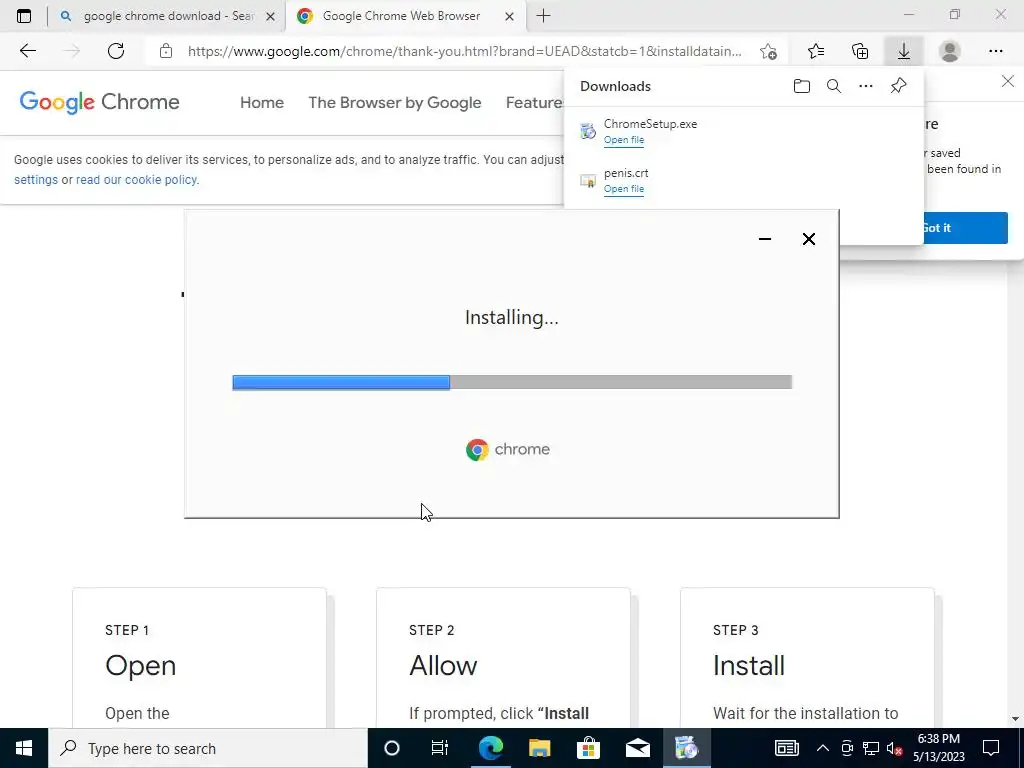Open Microsoft Store from taskbar

point(588,748)
